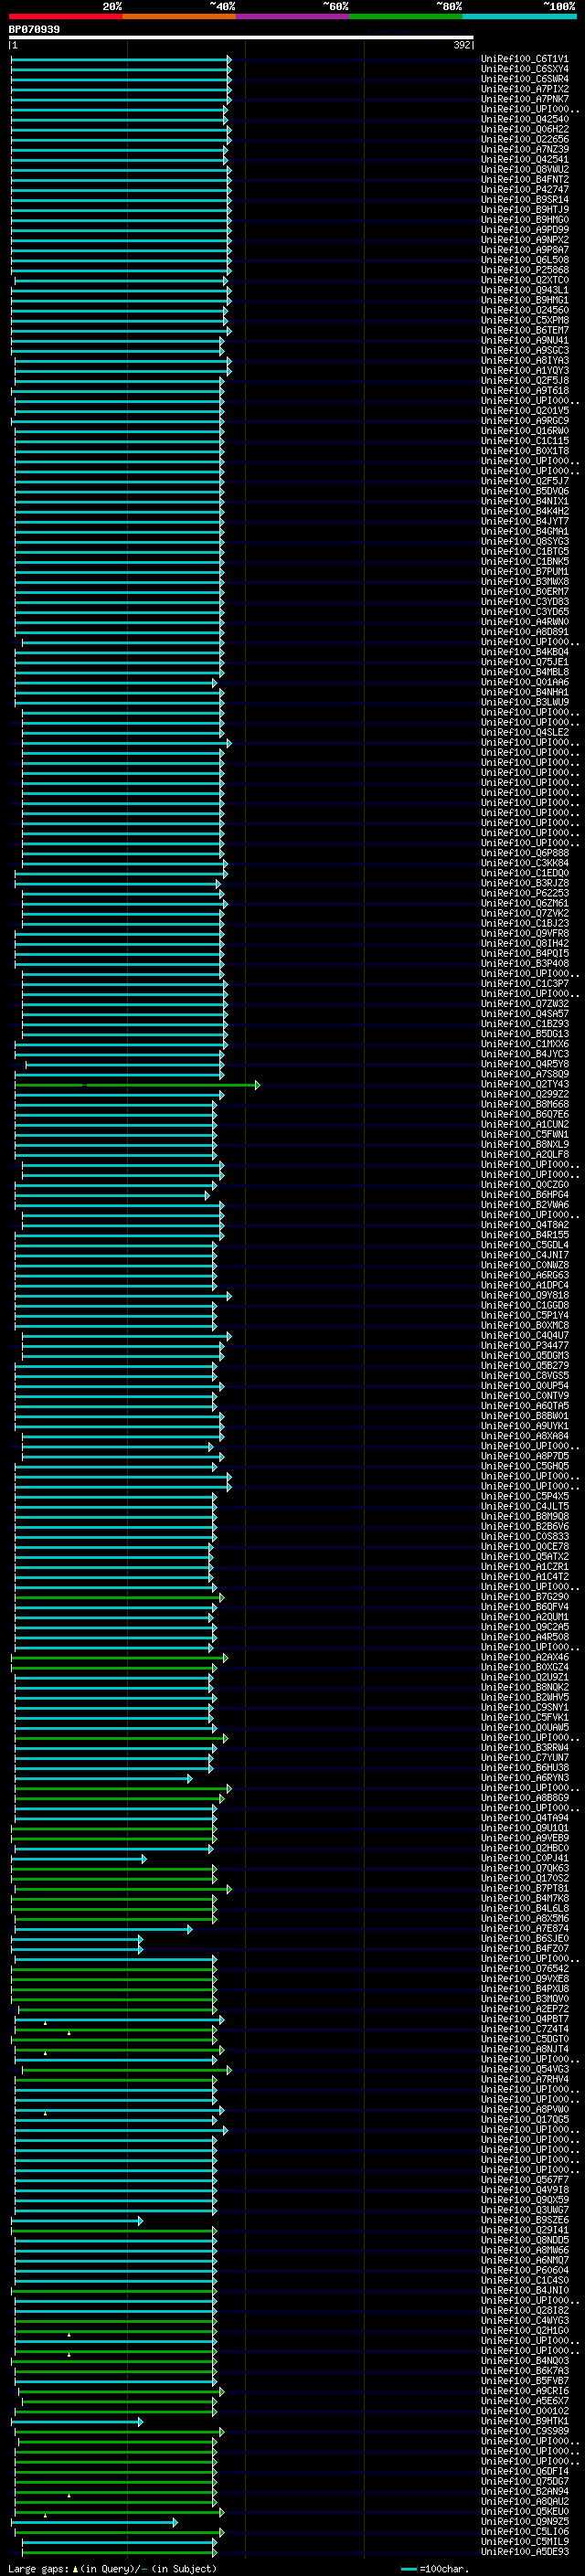Select label UniRef100_B9HTJ9

(x=525, y=210)
